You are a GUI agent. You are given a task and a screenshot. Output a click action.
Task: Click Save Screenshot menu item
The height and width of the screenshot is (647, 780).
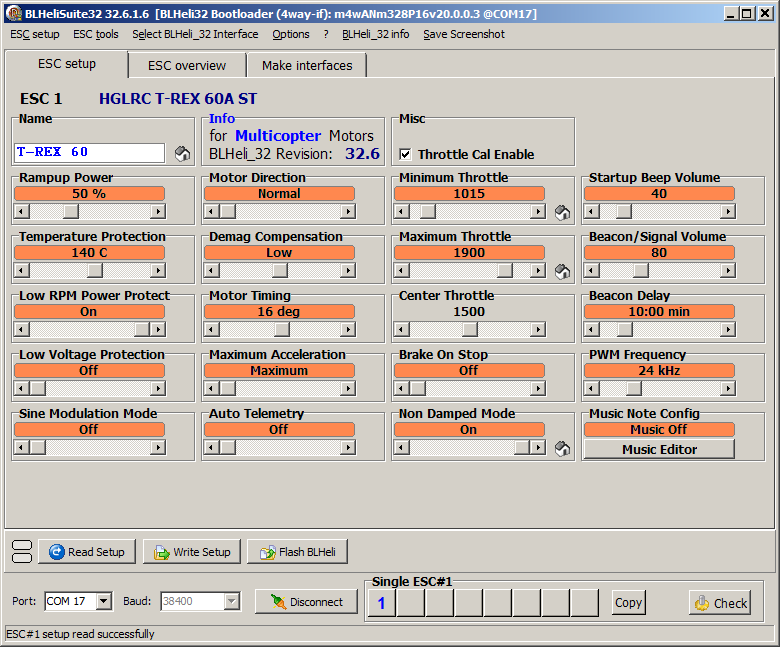pyautogui.click(x=464, y=34)
